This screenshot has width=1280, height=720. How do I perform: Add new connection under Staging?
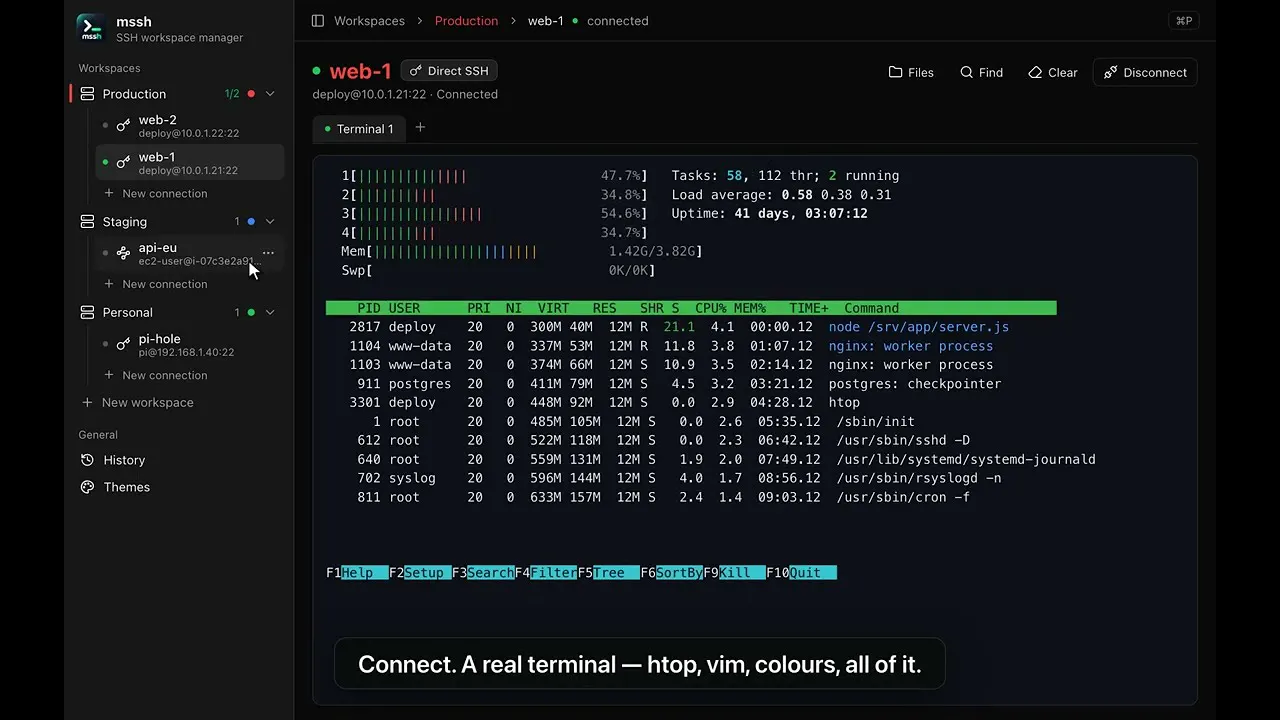click(155, 284)
